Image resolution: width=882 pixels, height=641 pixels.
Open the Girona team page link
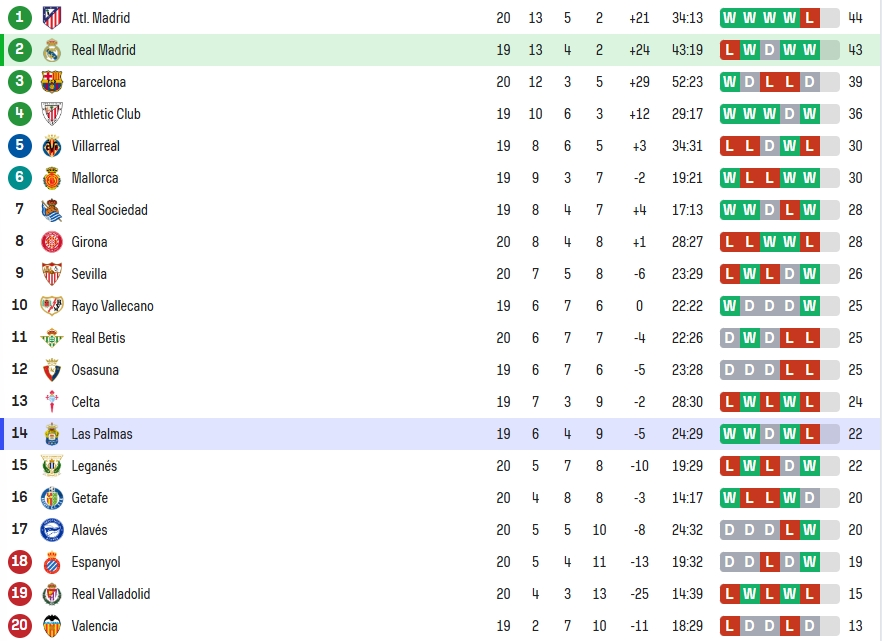pyautogui.click(x=89, y=242)
